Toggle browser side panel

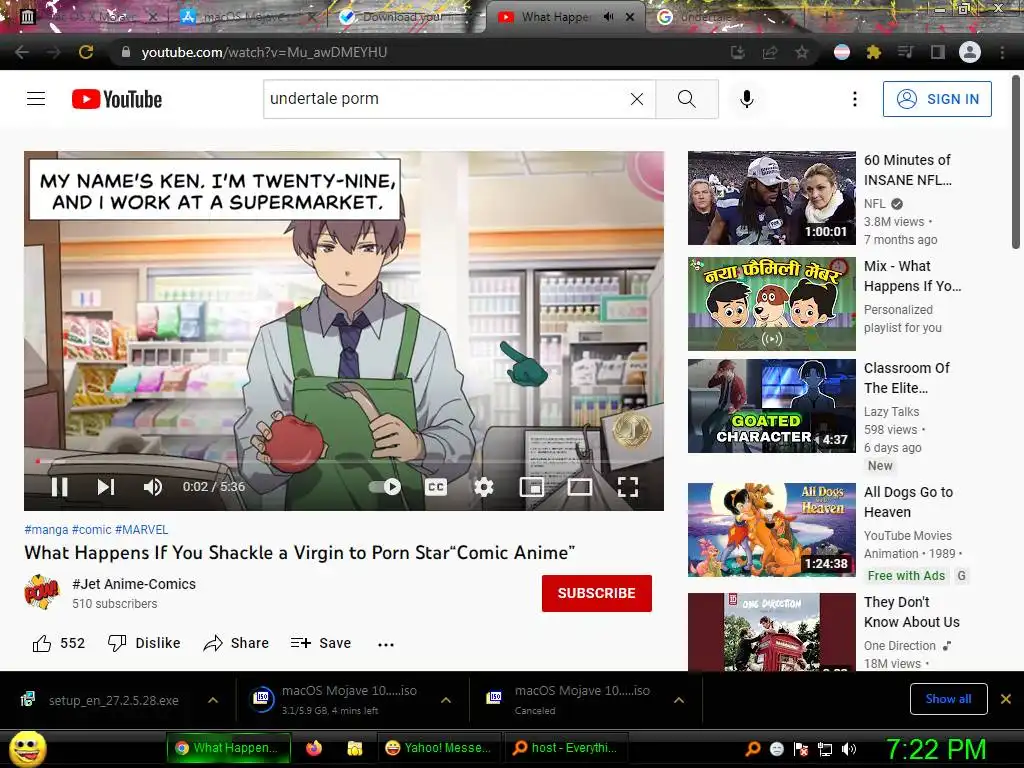pyautogui.click(x=937, y=52)
